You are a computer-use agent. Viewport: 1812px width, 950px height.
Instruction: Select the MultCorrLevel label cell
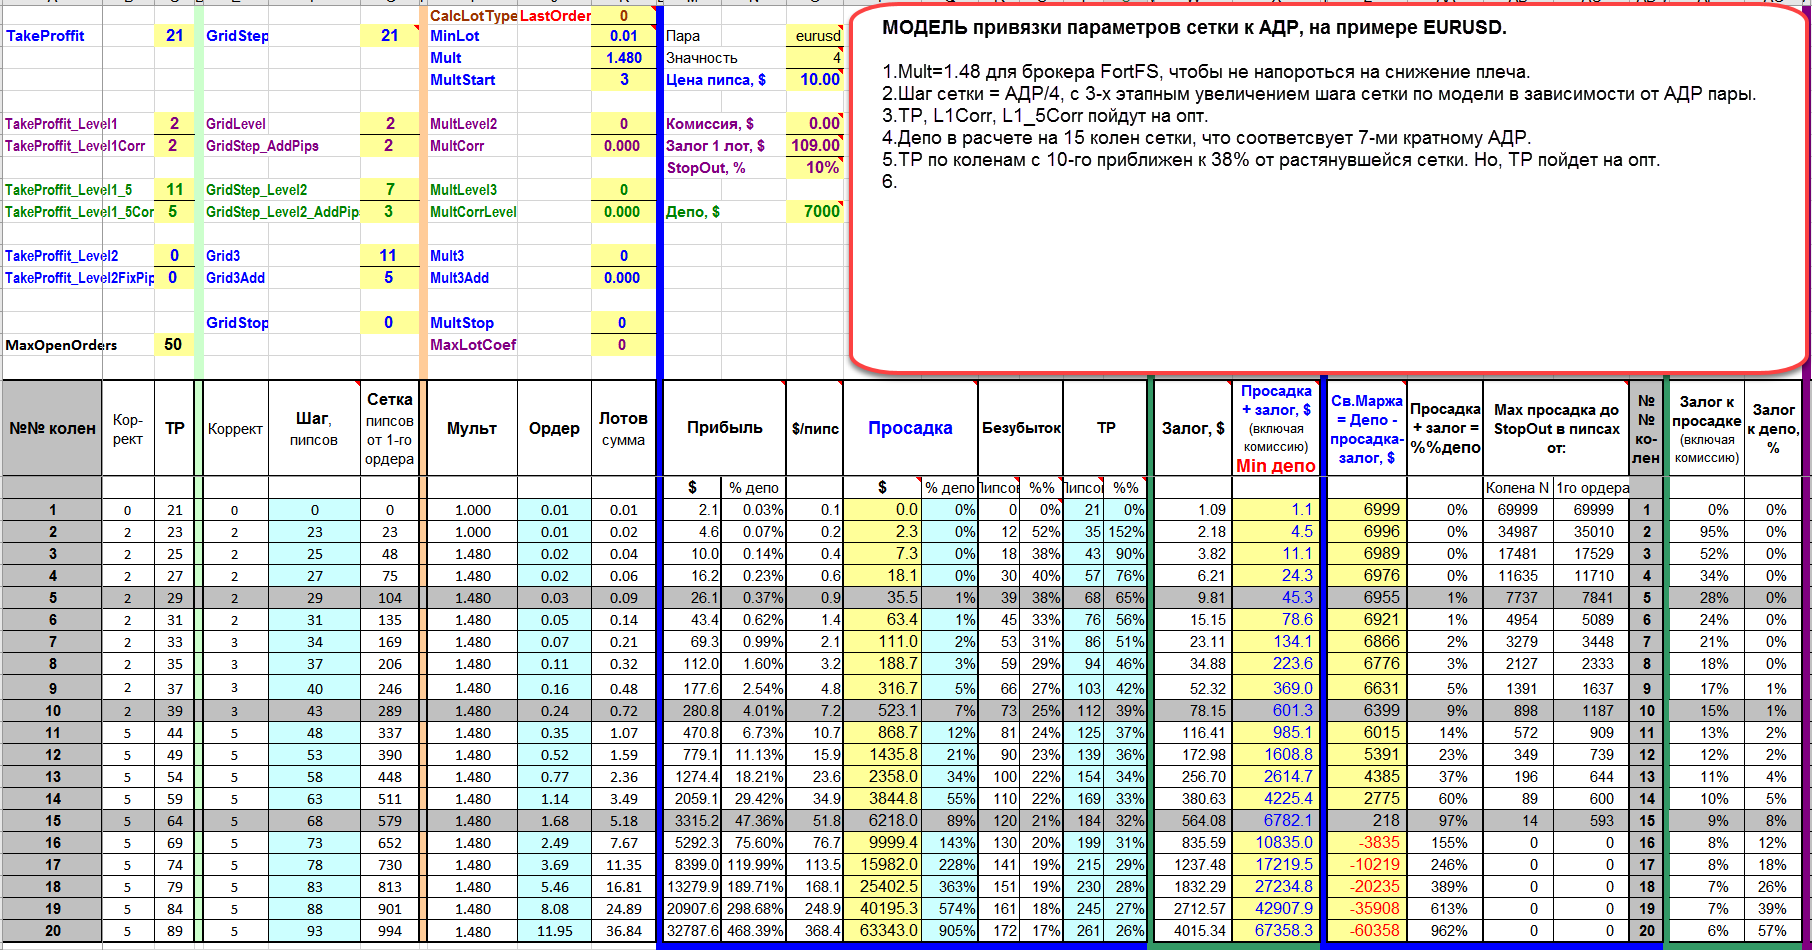click(x=473, y=211)
